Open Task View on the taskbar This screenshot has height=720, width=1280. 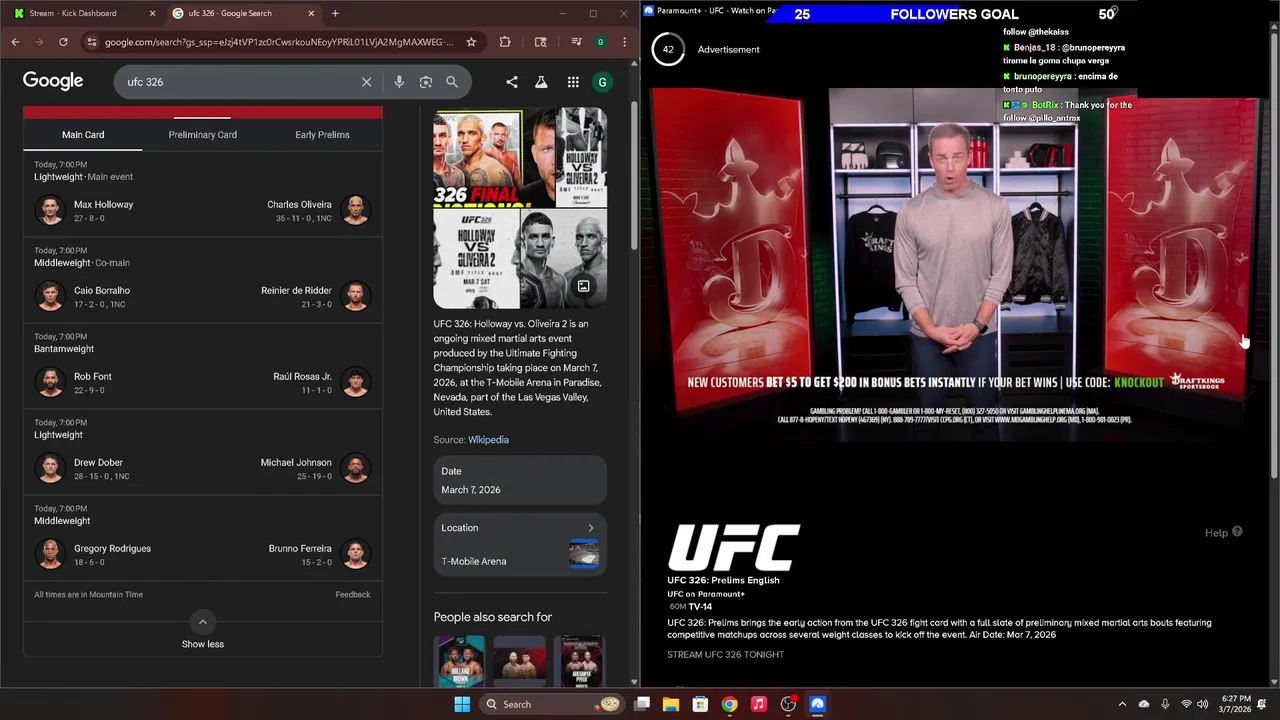click(642, 704)
